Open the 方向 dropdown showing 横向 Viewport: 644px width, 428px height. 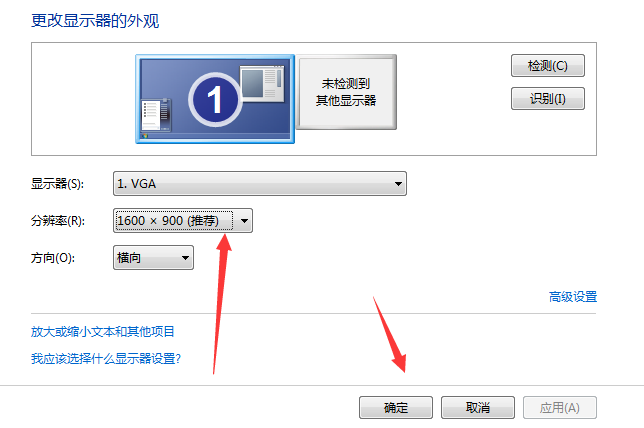coord(153,258)
